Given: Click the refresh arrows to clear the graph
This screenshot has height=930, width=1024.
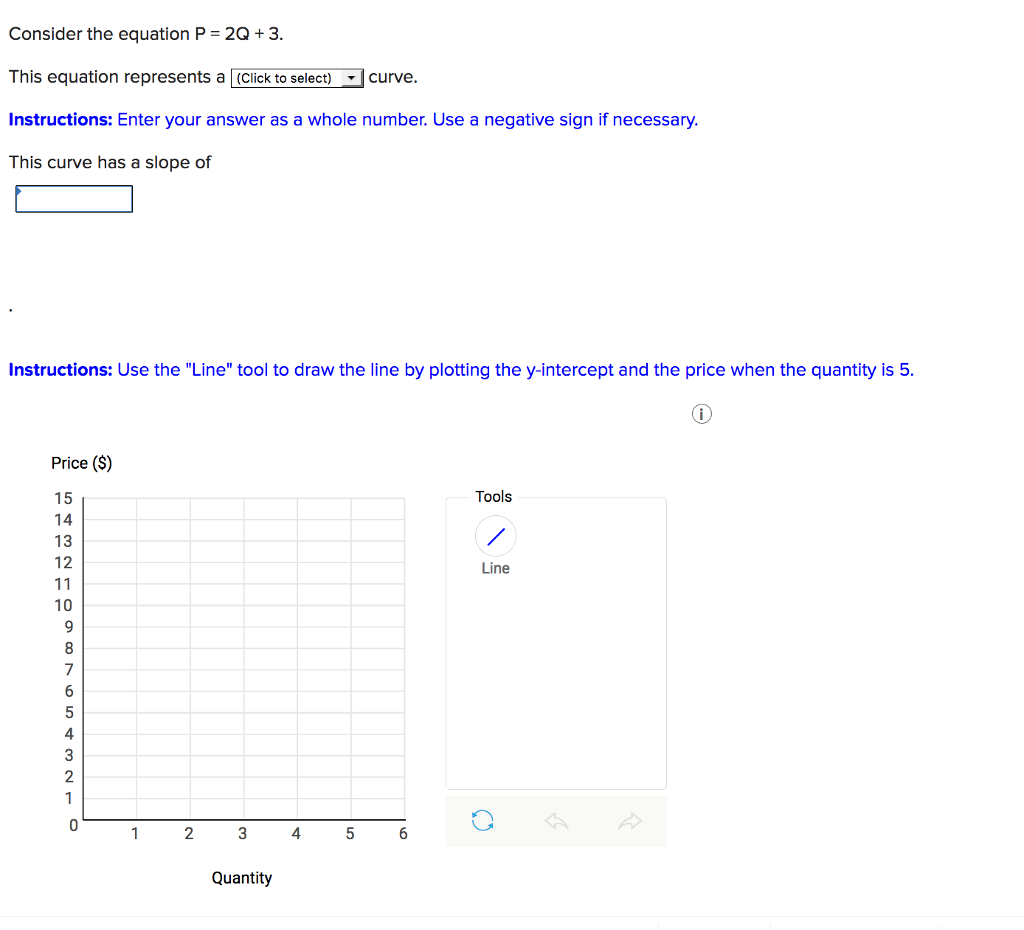Looking at the screenshot, I should click(x=483, y=820).
